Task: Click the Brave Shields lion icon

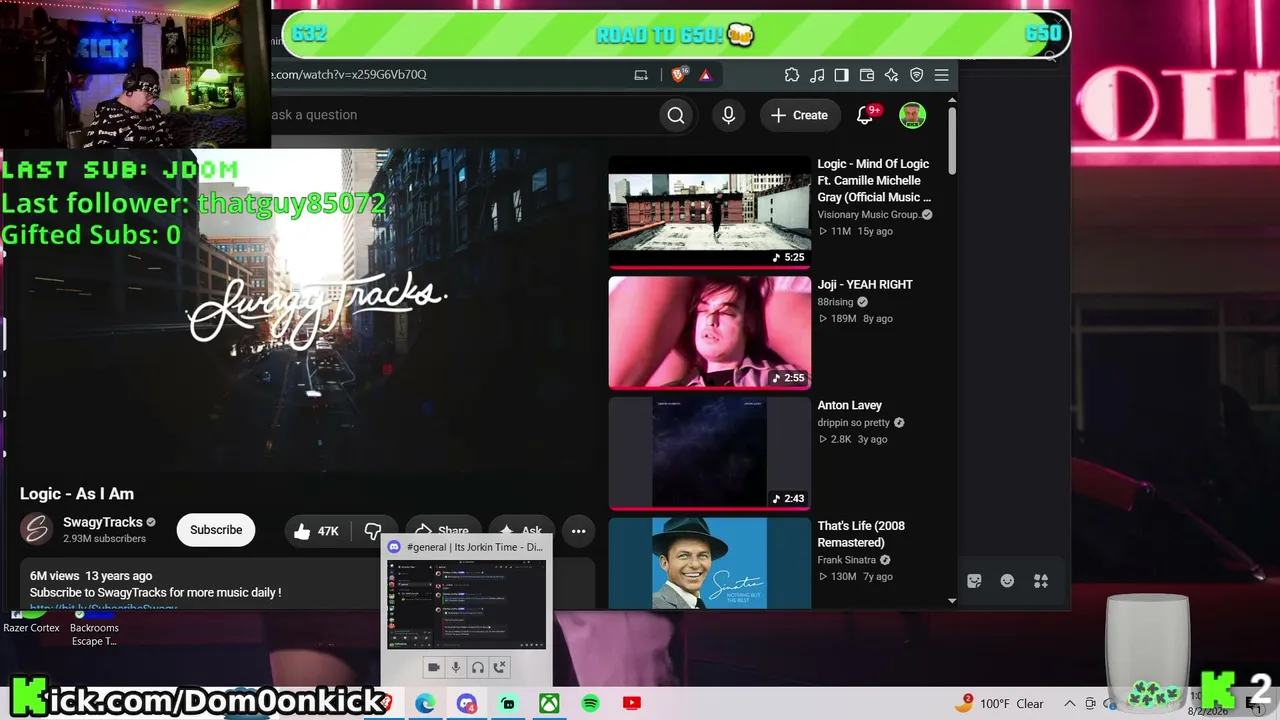Action: (x=680, y=75)
